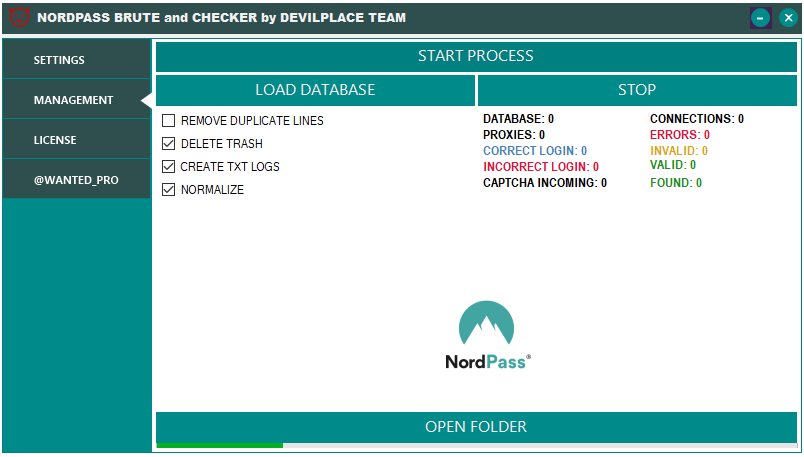Open the SETTINGS tab
804x457 pixels.
click(x=76, y=59)
